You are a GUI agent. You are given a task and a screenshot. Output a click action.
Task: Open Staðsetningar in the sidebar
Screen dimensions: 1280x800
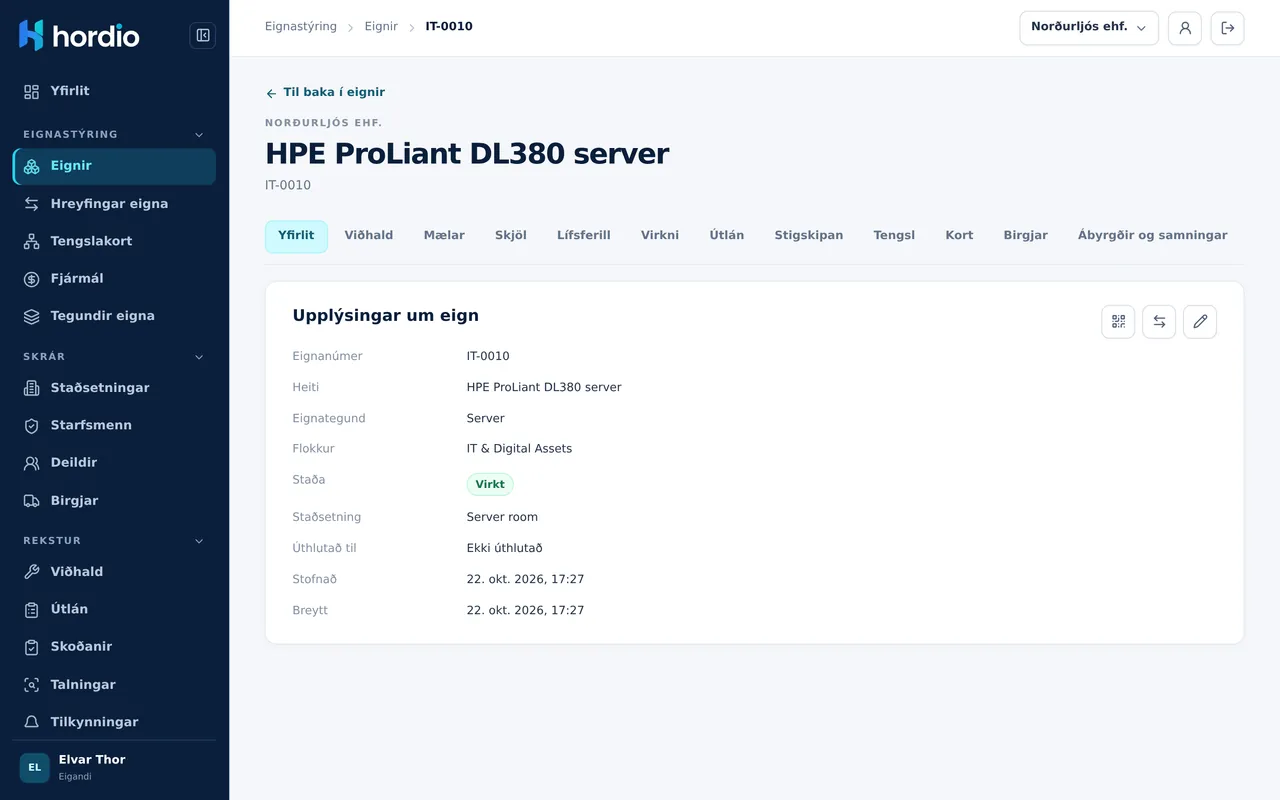[114, 388]
